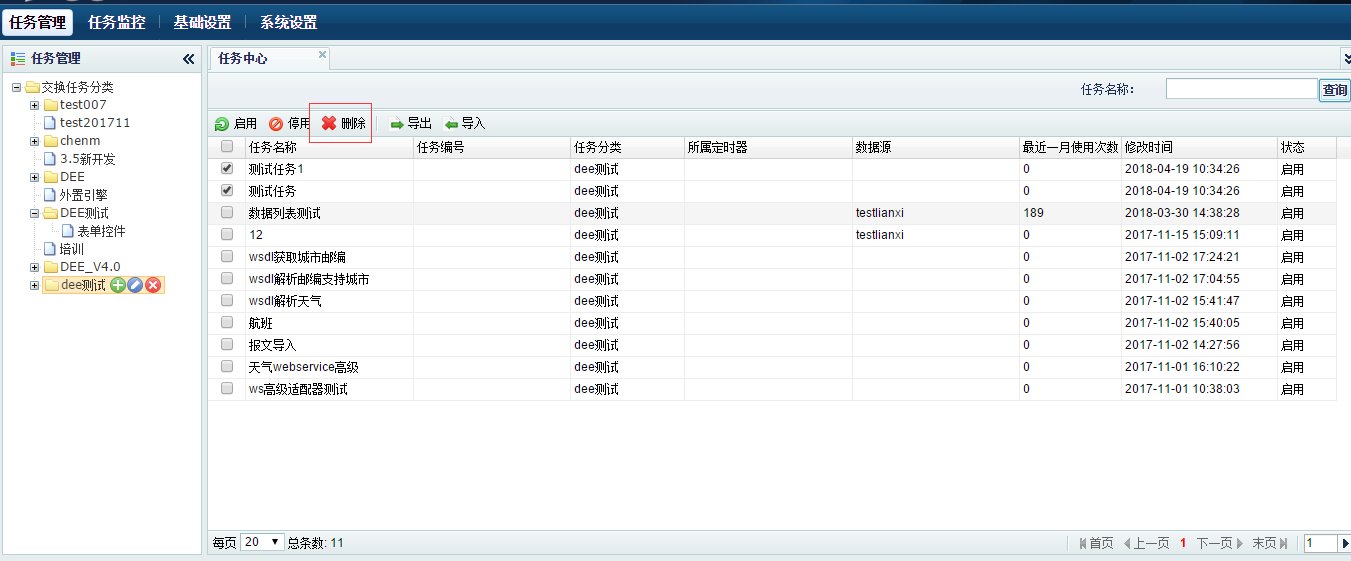This screenshot has width=1351, height=561.
Task: Click the page number input field
Action: [1321, 543]
